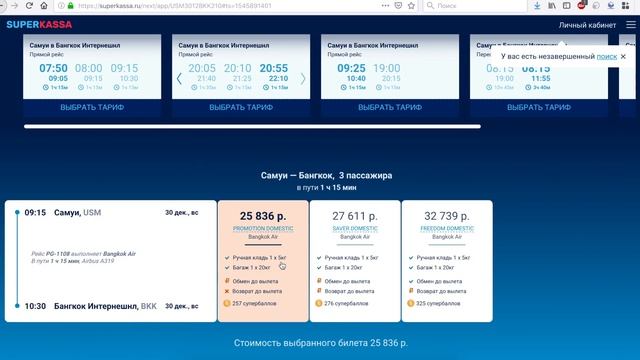Select the 19:00 departure in the third card
The width and height of the screenshot is (640, 360).
(387, 68)
